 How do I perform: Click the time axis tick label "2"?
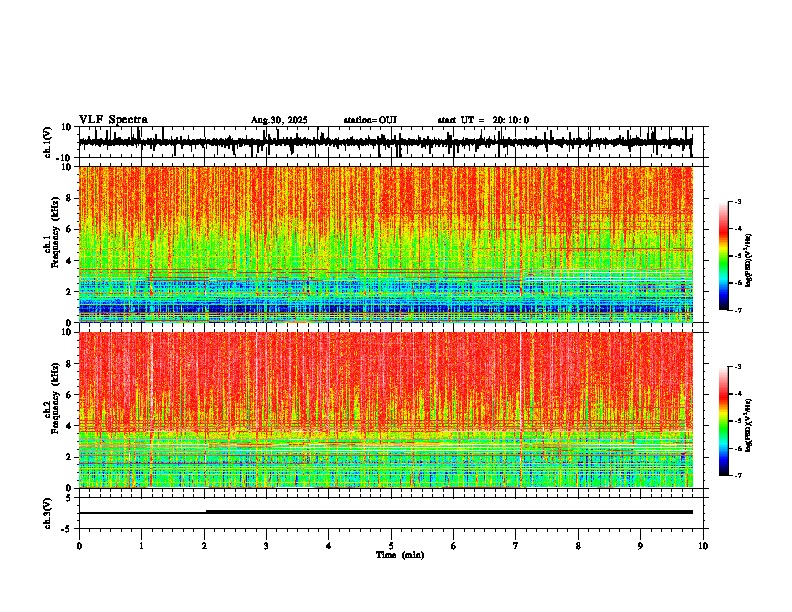pyautogui.click(x=204, y=546)
